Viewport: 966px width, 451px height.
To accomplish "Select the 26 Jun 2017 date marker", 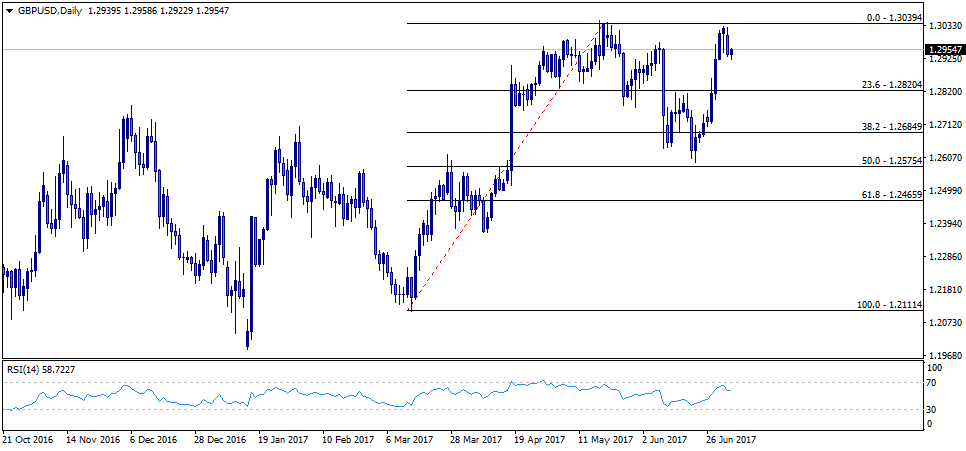I will click(733, 439).
